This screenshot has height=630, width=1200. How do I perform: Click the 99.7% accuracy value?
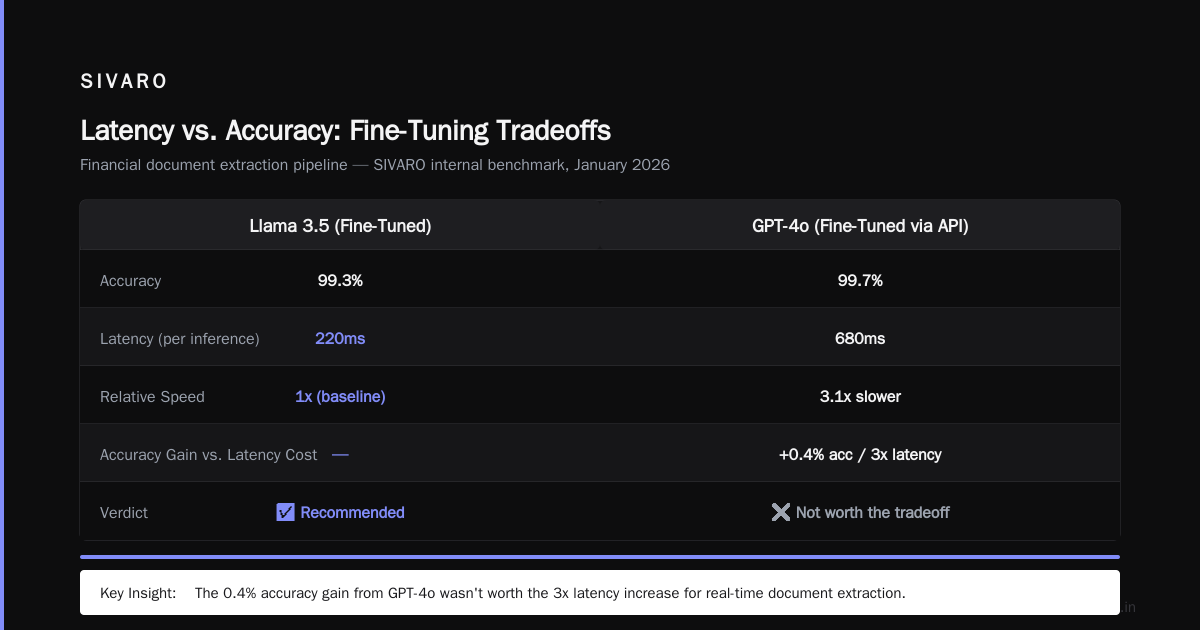(x=860, y=281)
